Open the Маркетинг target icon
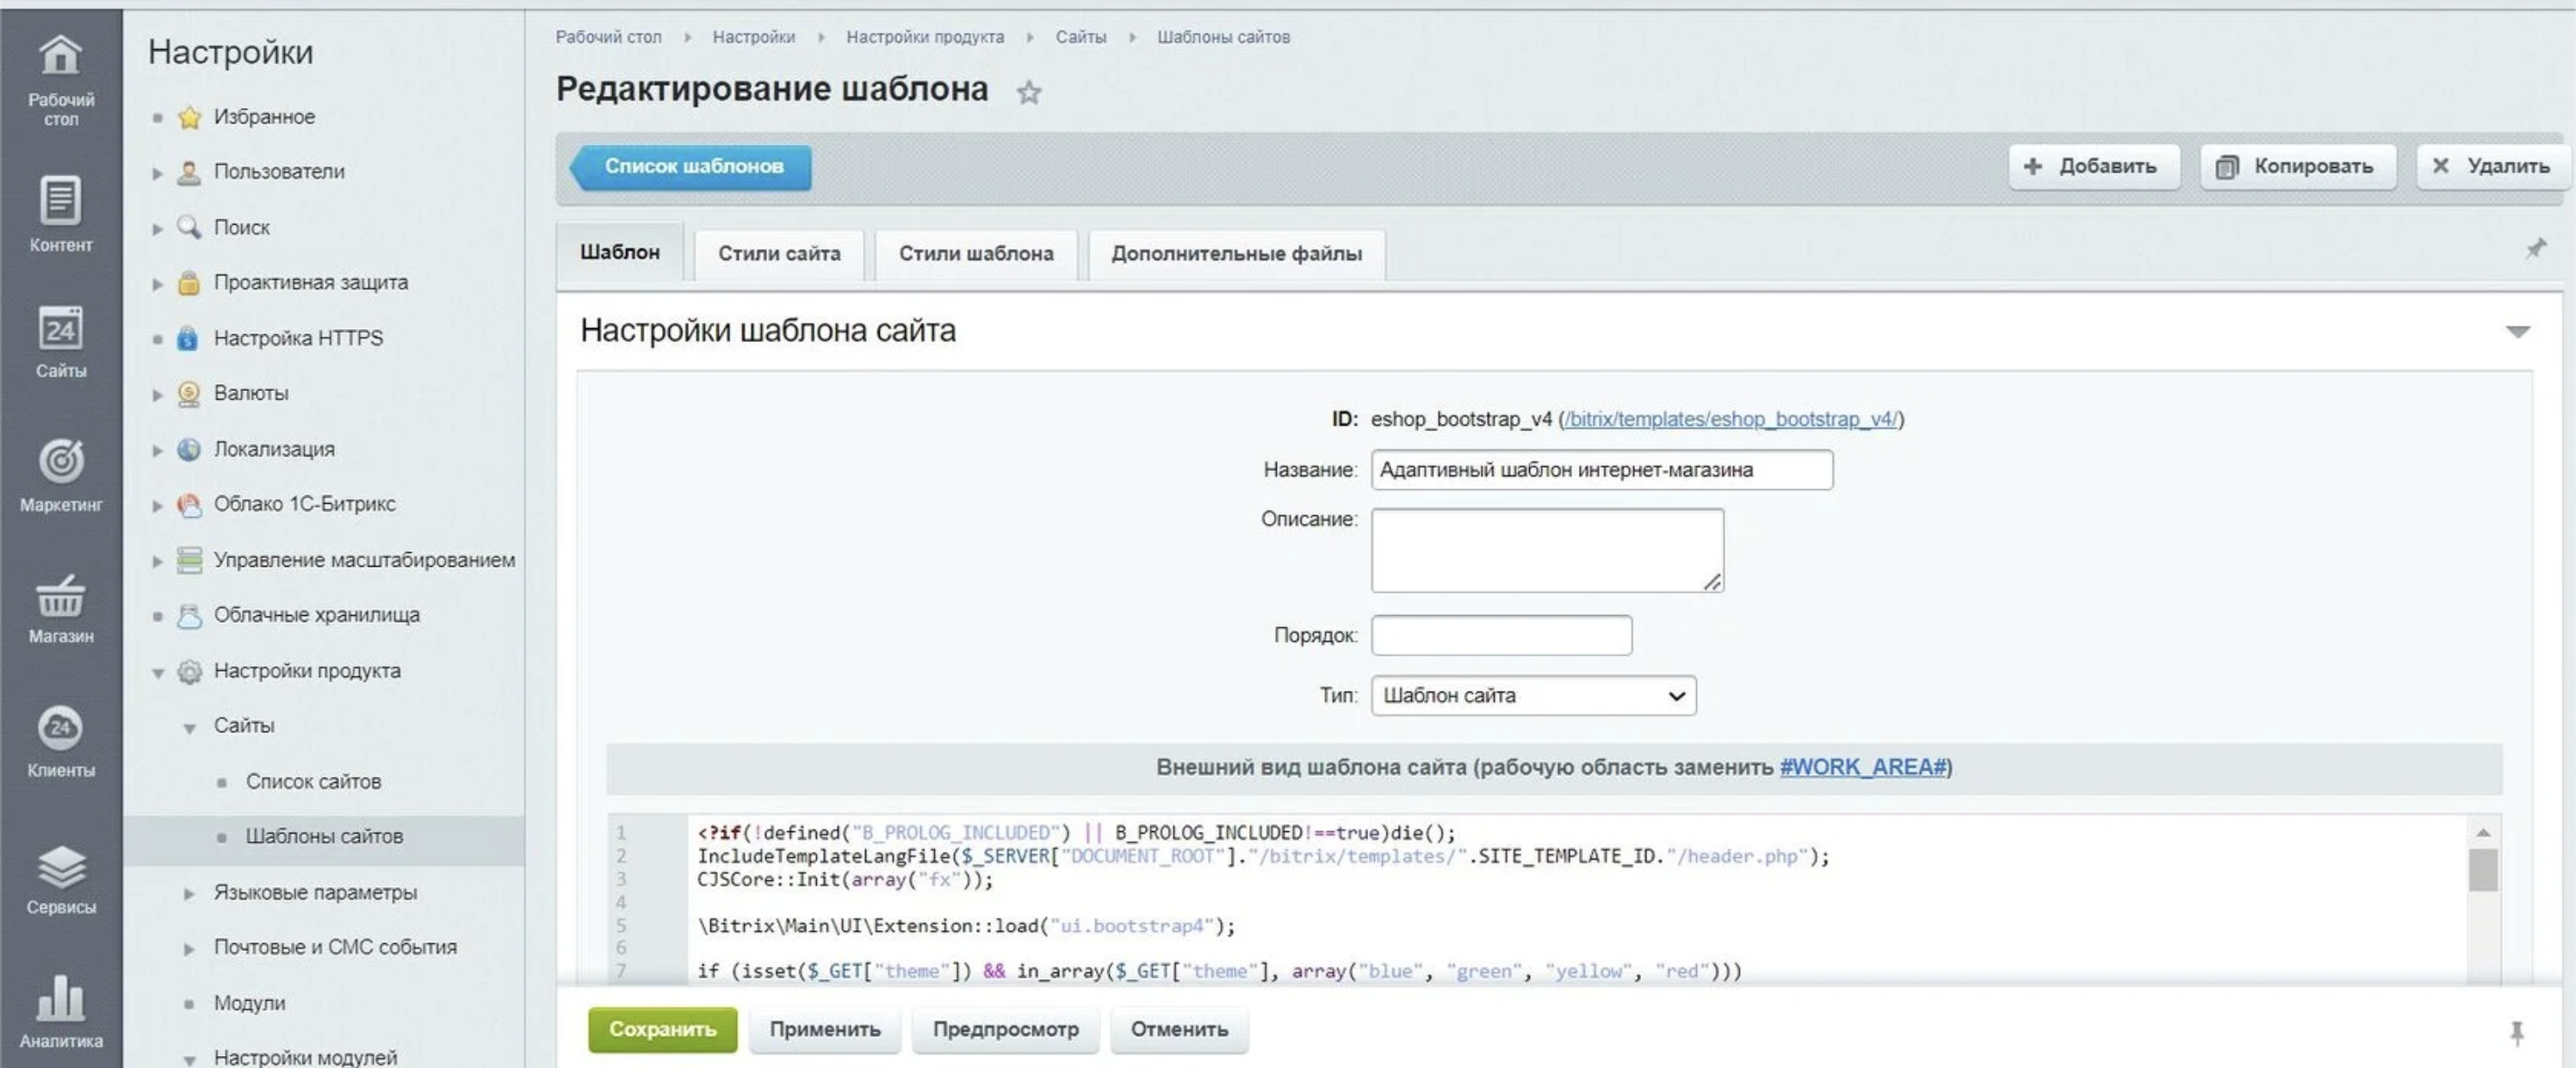Viewport: 2576px width, 1068px height. coord(60,462)
